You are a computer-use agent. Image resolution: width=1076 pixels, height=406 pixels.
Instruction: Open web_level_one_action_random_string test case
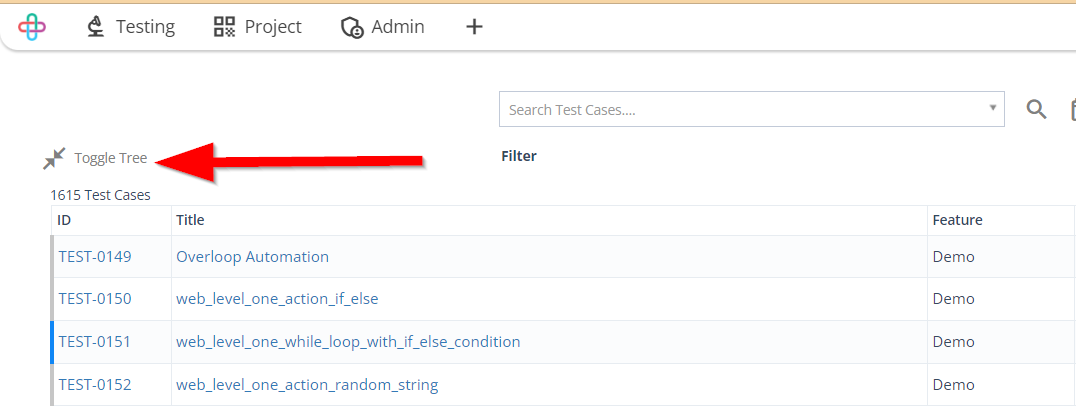point(307,385)
